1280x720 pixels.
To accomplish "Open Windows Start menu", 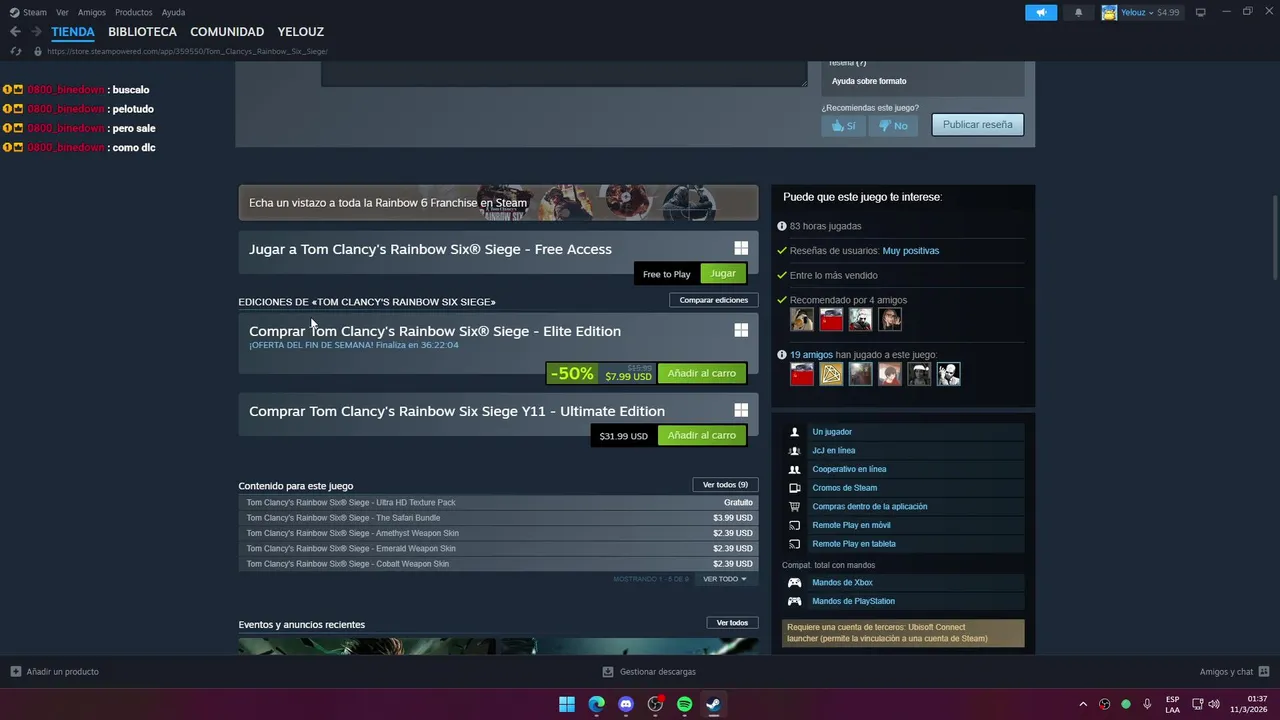I will tap(567, 704).
